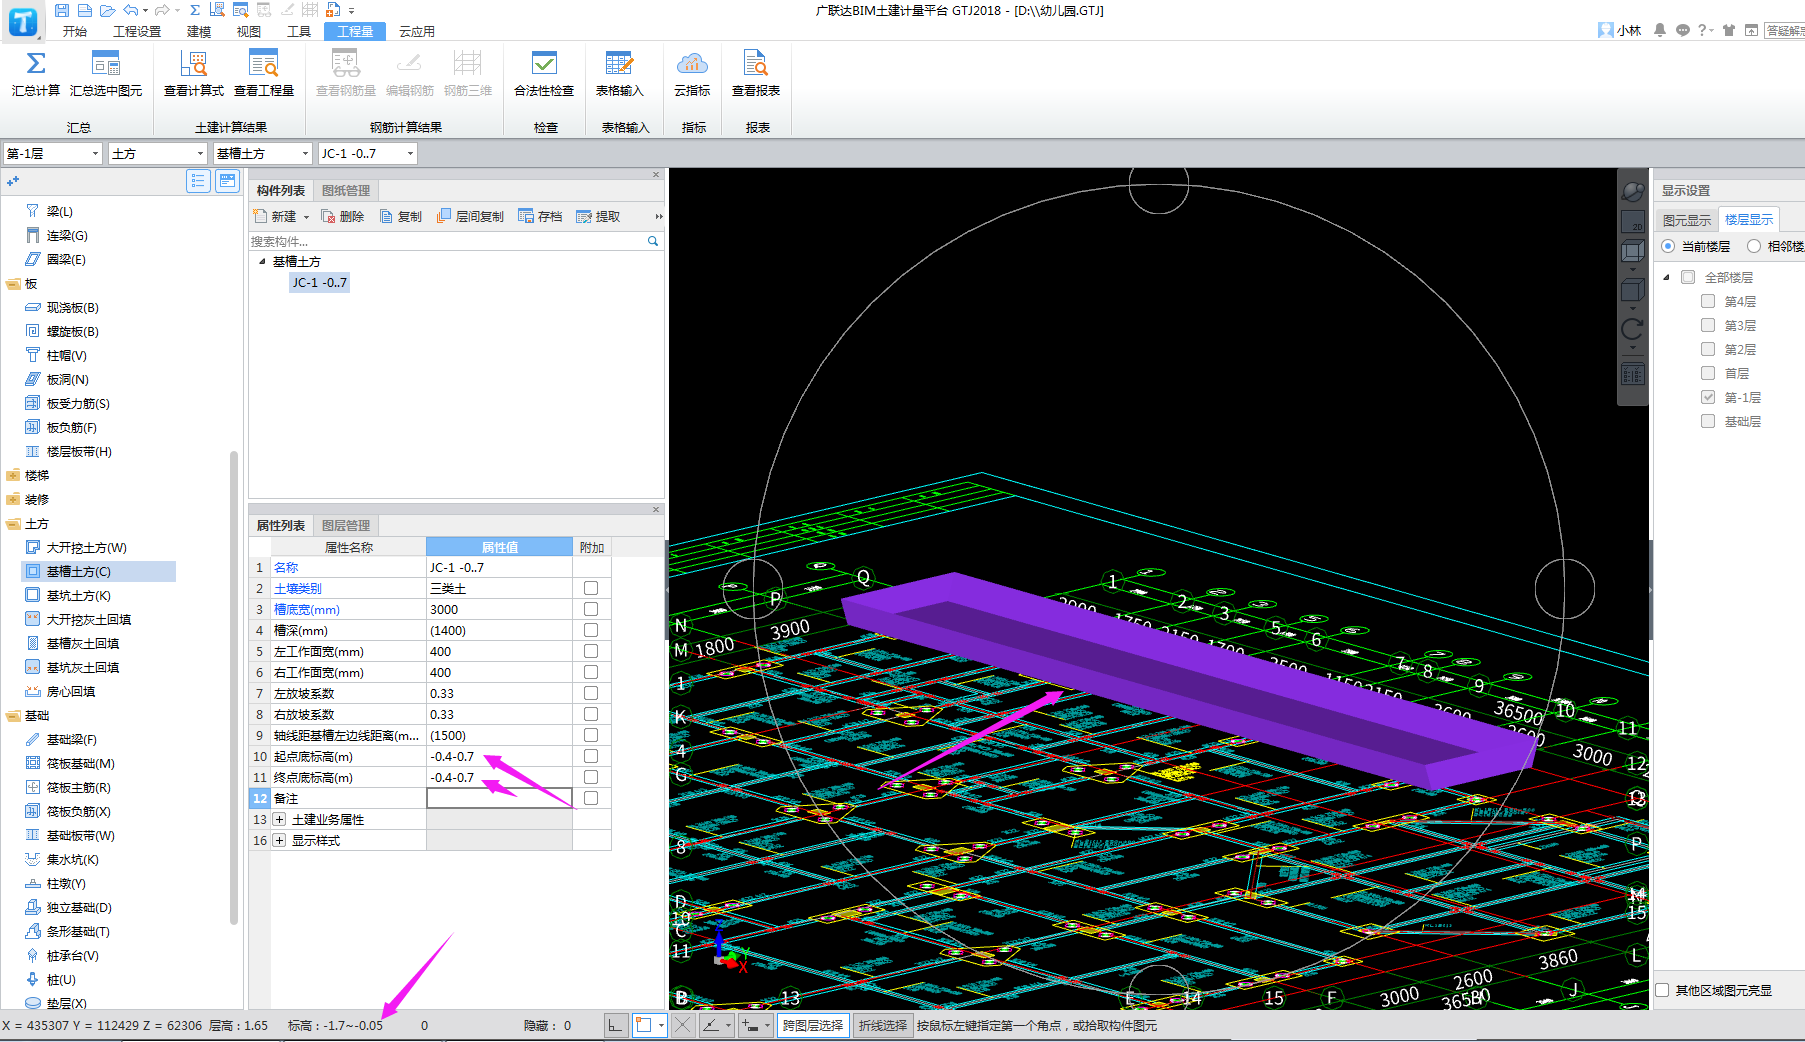Select the 当前楼层 radio button

click(x=1668, y=246)
